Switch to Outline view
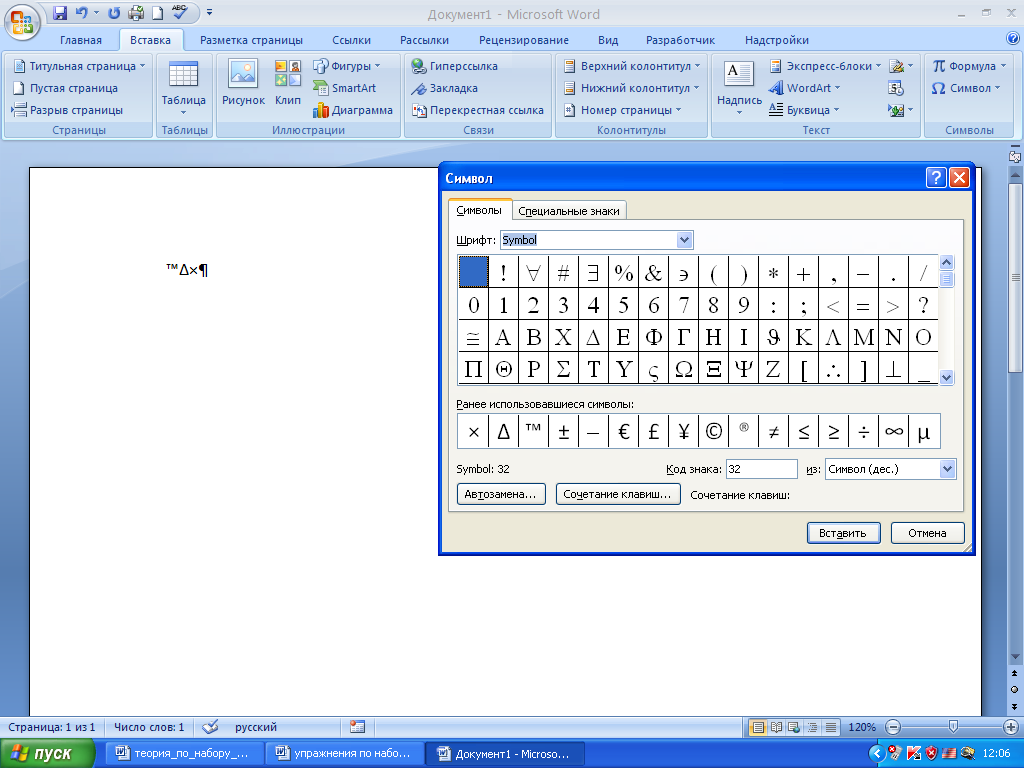The height and width of the screenshot is (768, 1024). pos(812,727)
